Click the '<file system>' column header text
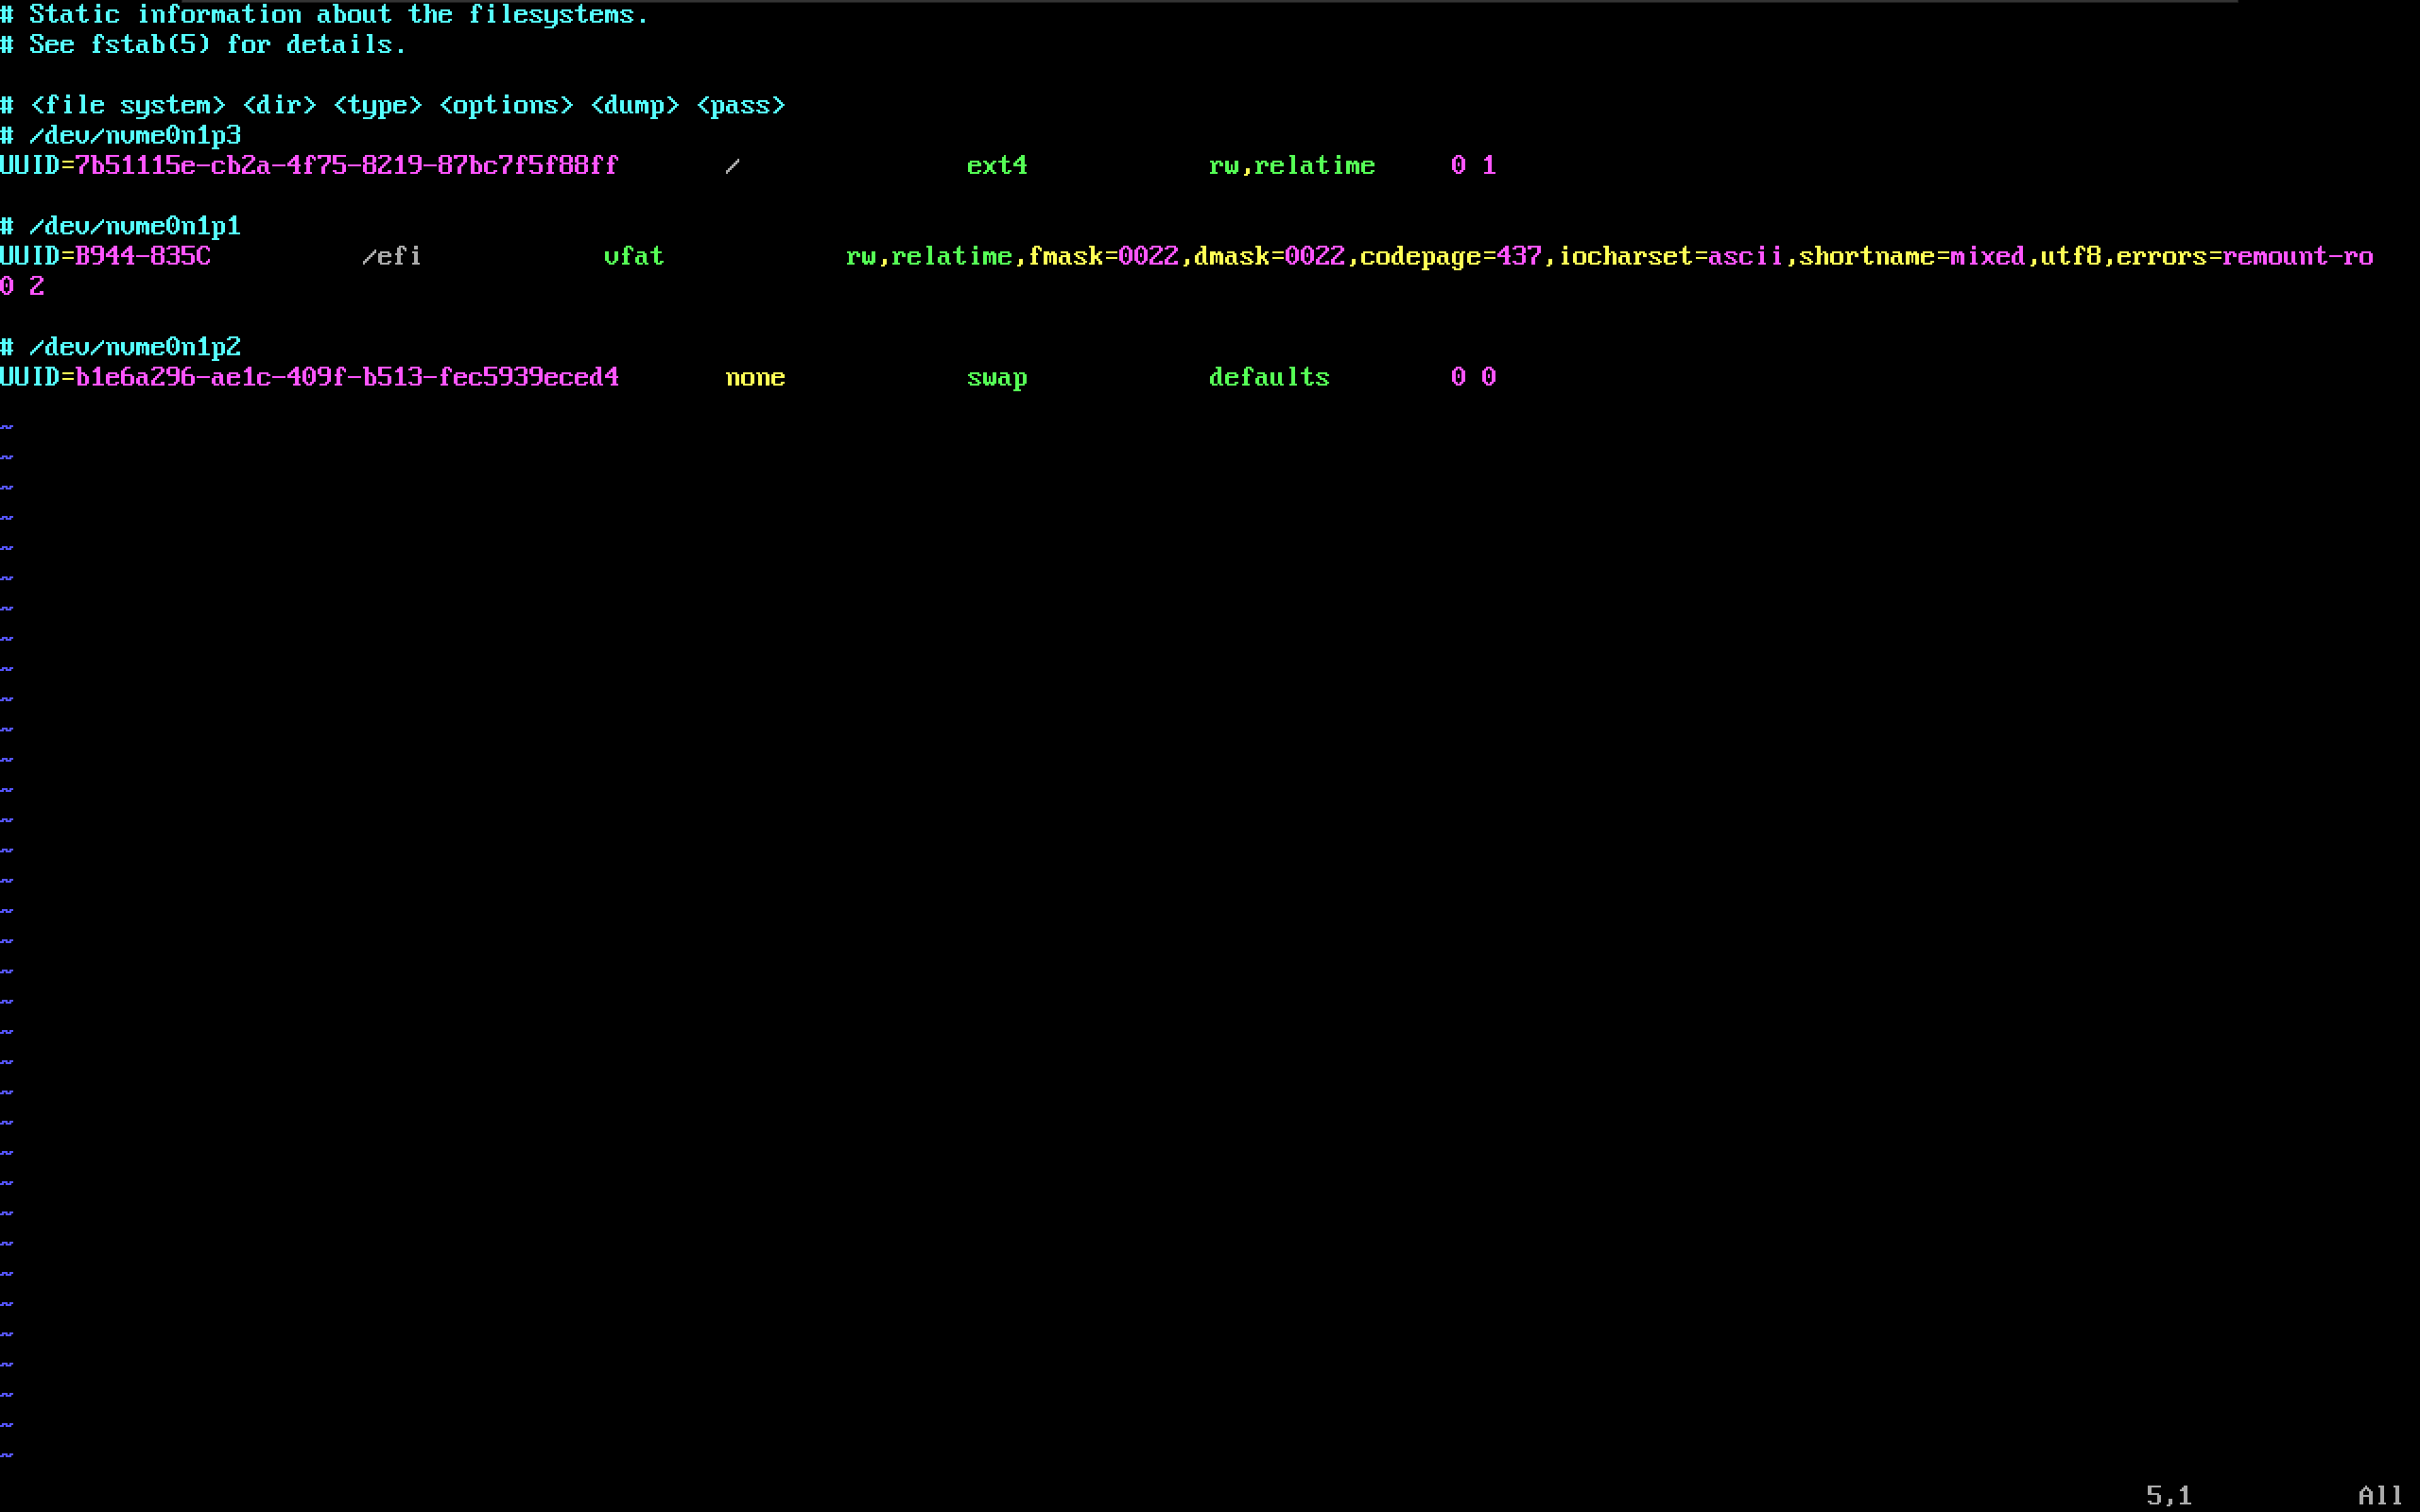The image size is (2420, 1512). click(x=127, y=106)
